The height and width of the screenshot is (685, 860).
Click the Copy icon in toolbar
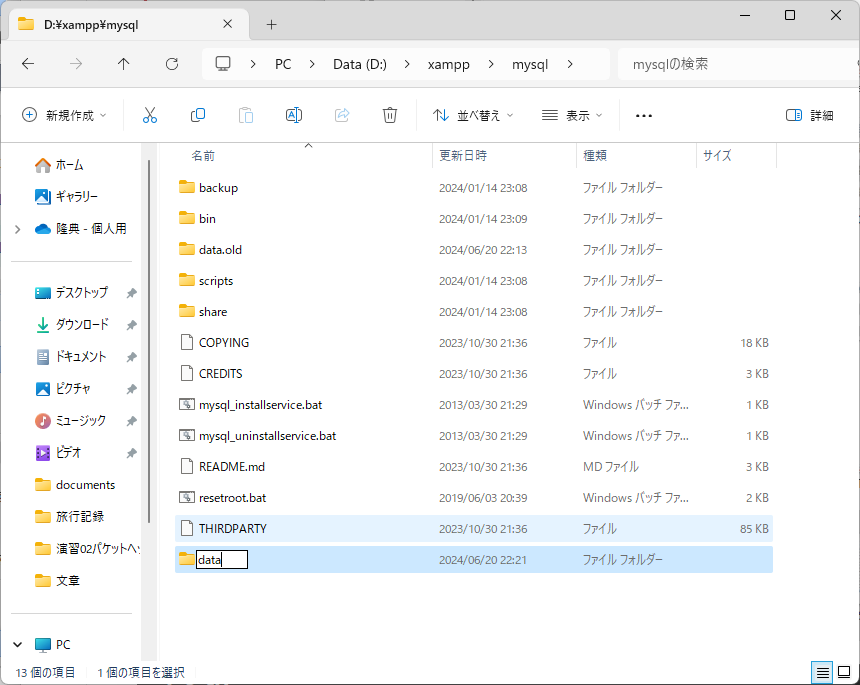pyautogui.click(x=198, y=116)
